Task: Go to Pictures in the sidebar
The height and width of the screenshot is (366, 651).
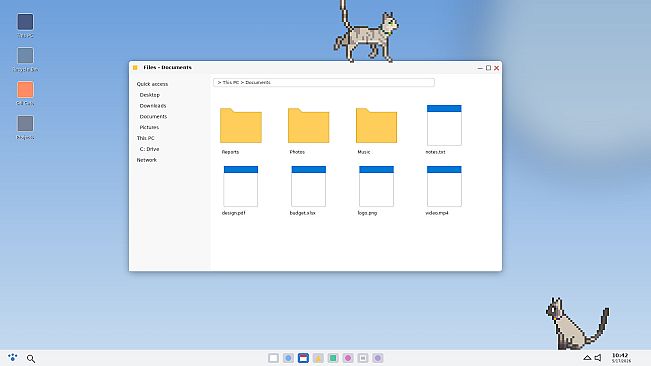Action: [x=149, y=127]
